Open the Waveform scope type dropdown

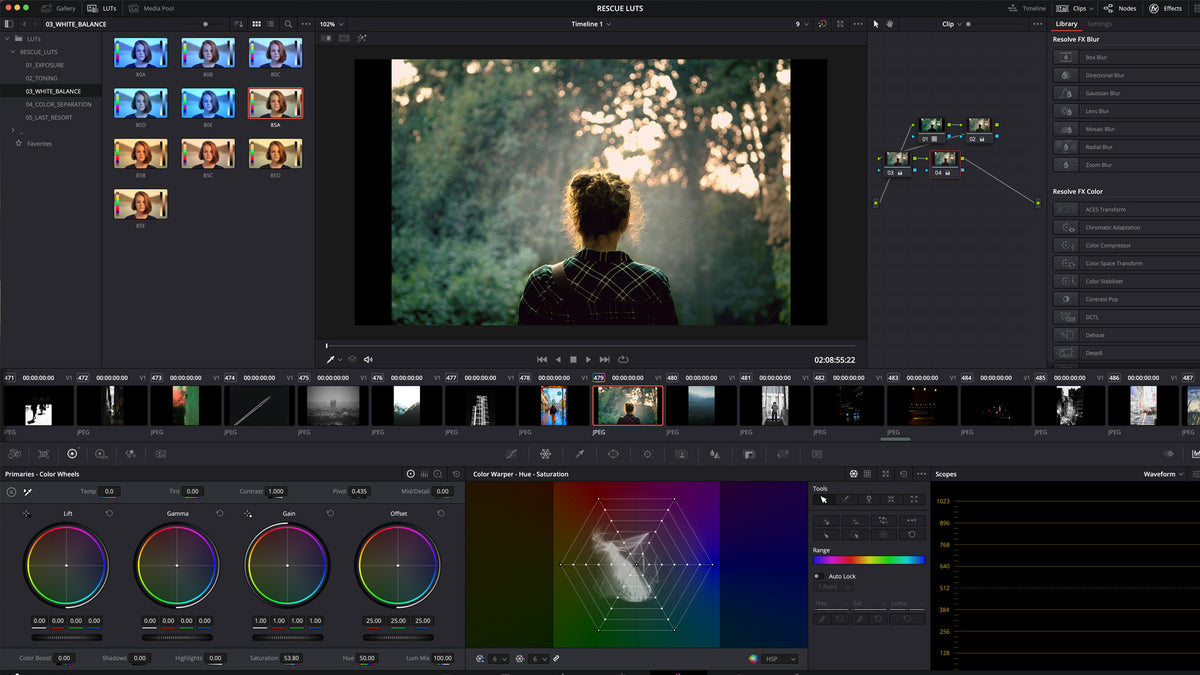(1164, 474)
